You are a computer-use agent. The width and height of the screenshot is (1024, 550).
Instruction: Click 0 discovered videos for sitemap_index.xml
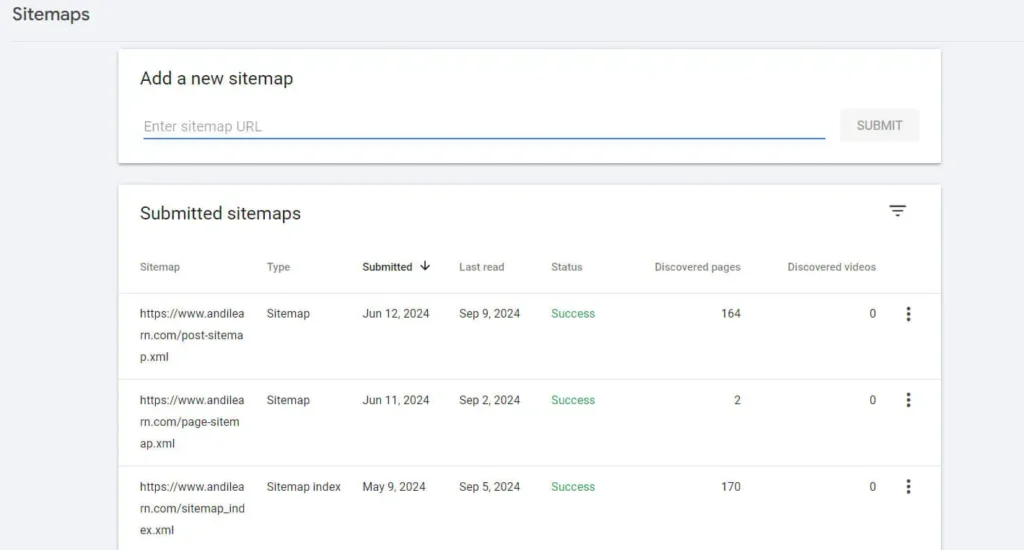click(872, 487)
